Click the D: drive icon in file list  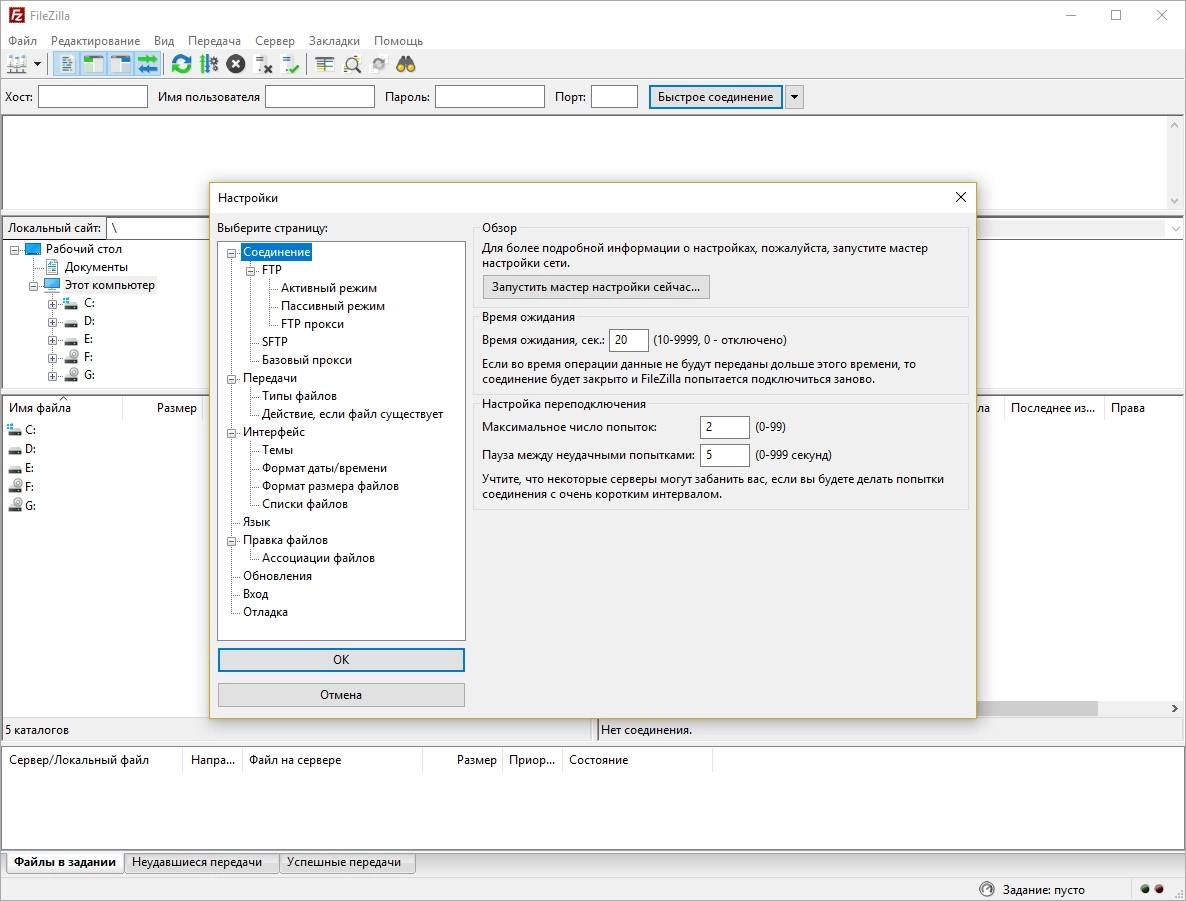click(x=14, y=449)
